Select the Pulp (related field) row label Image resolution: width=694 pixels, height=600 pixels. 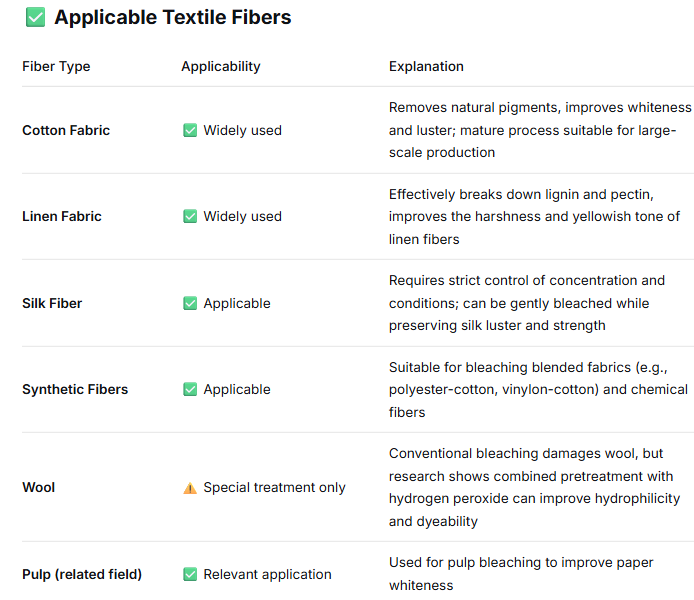(x=82, y=574)
